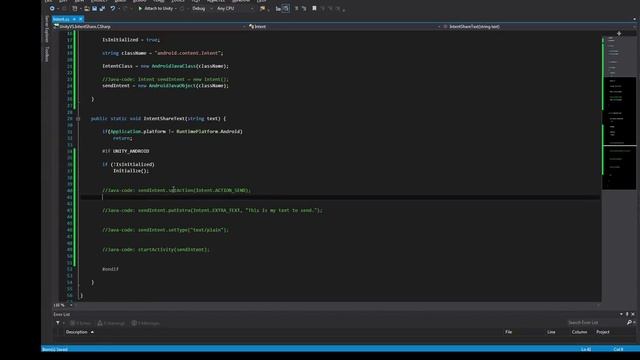This screenshot has width=640, height=360.
Task: Click the Ln 41 status bar indicator
Action: click(x=586, y=349)
